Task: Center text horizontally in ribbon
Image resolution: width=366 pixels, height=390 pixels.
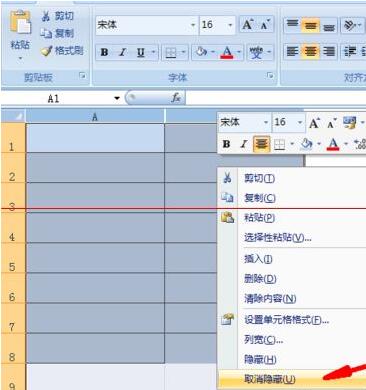Action: [311, 52]
